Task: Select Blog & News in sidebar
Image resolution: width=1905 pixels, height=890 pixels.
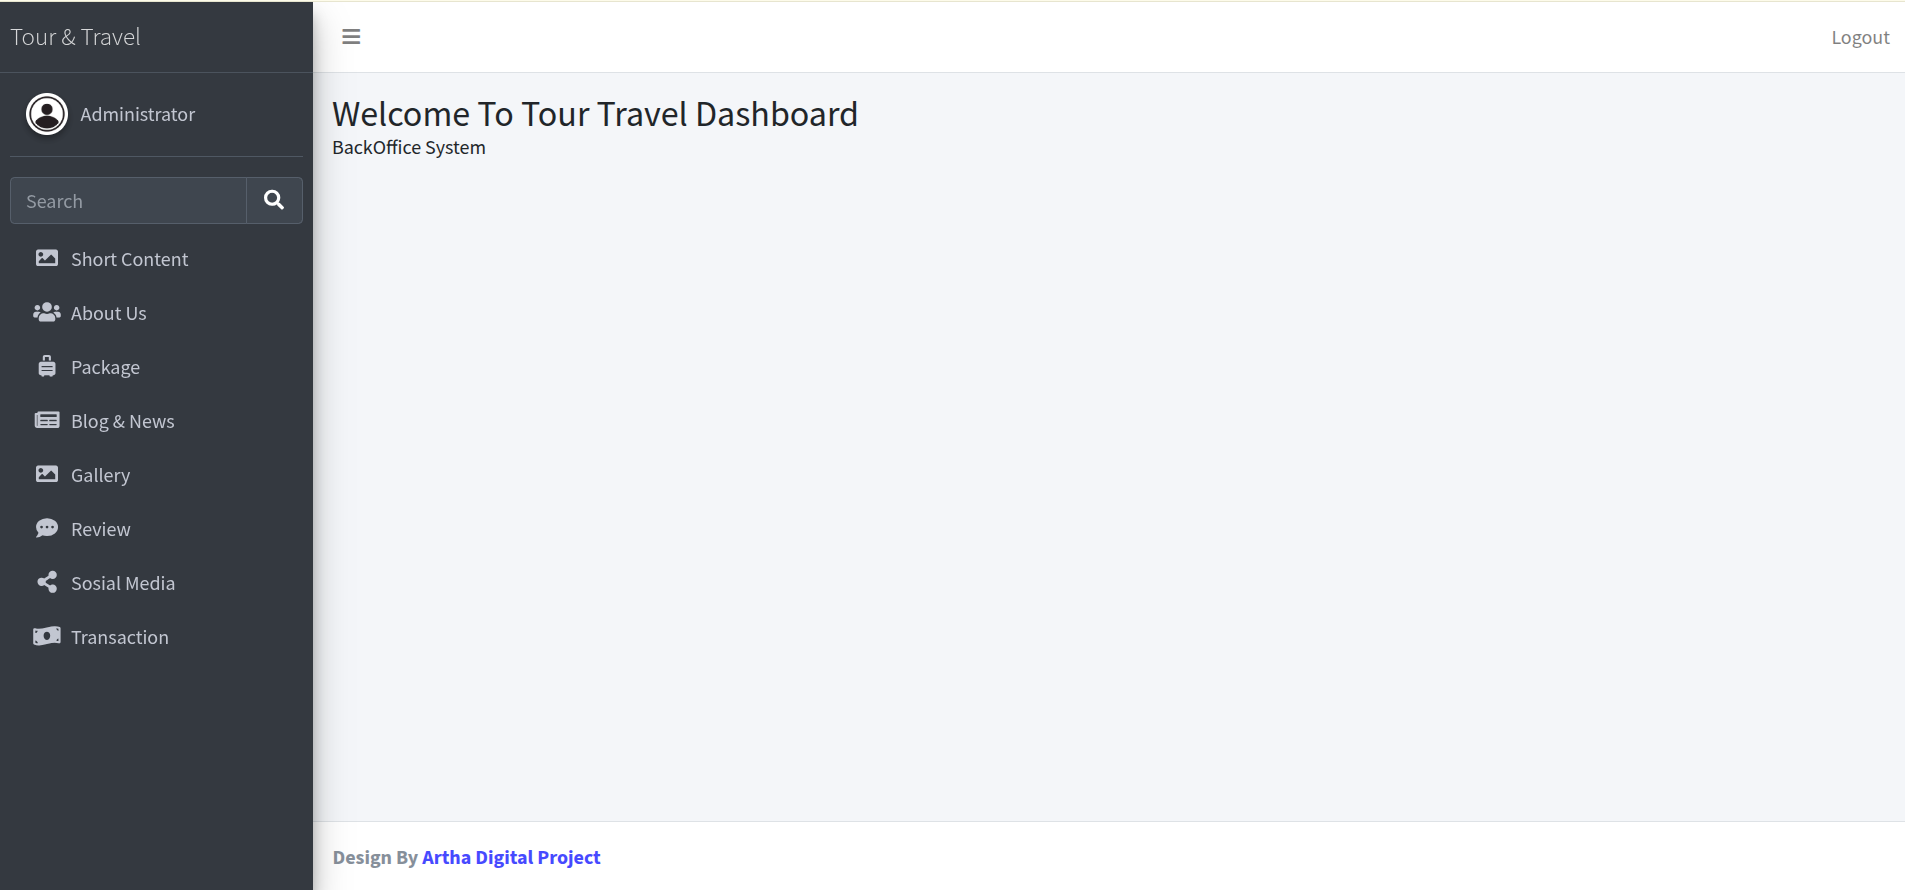Action: point(122,421)
